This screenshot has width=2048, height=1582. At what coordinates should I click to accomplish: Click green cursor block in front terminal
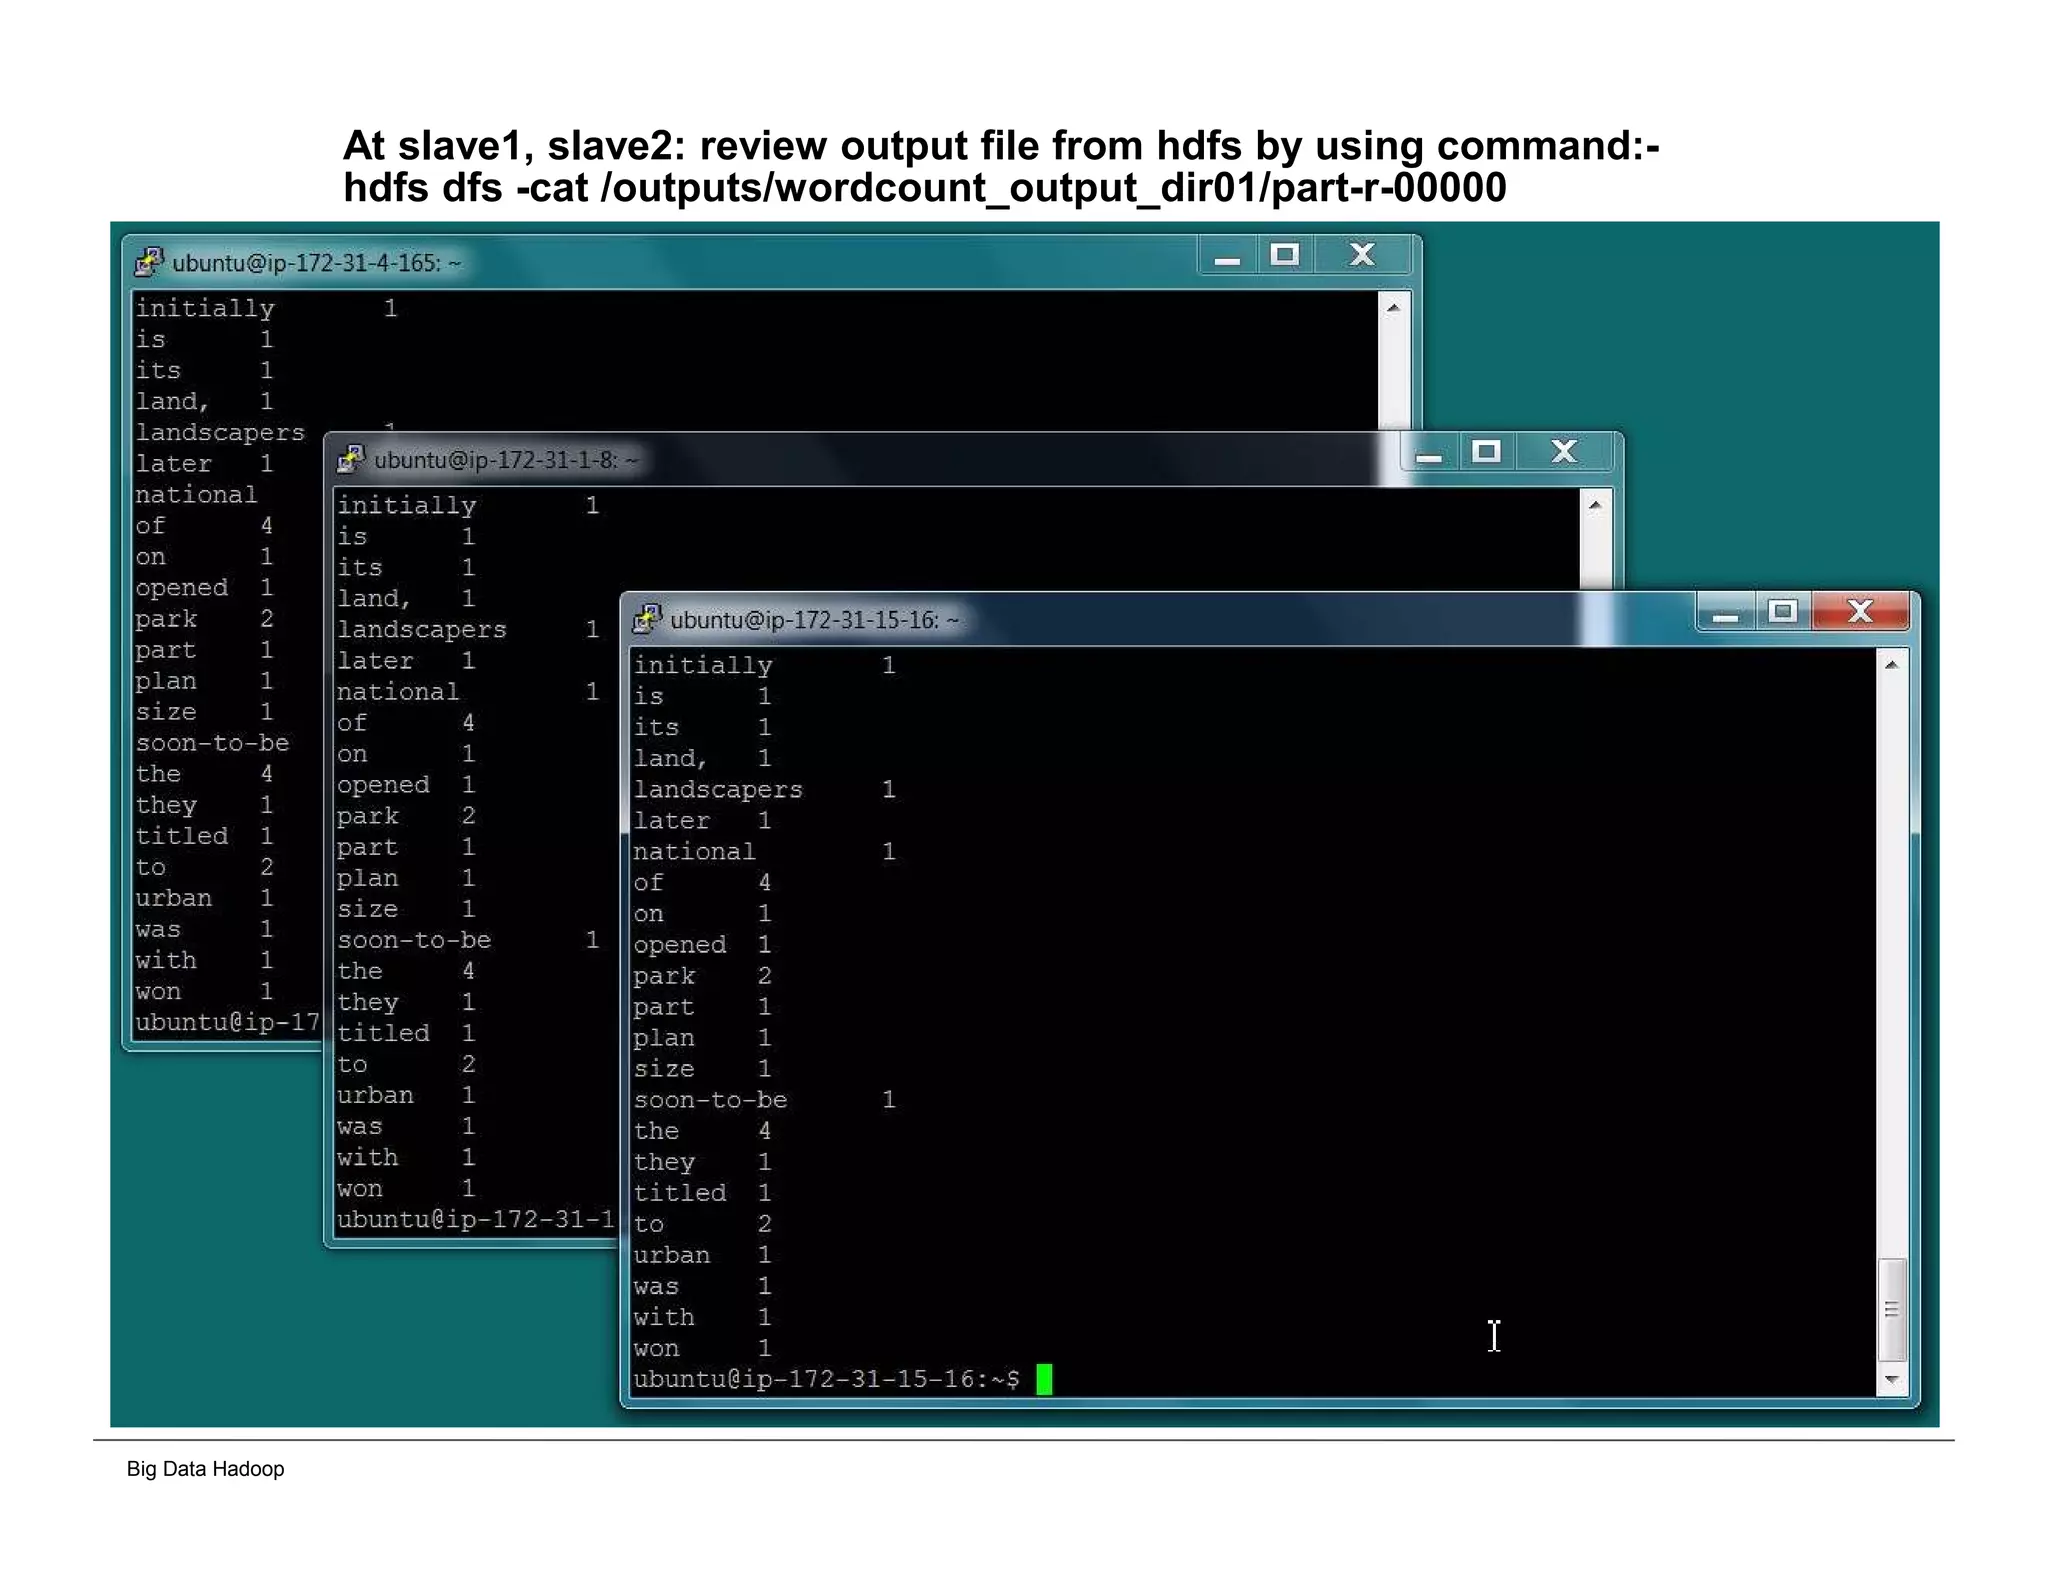coord(1044,1380)
